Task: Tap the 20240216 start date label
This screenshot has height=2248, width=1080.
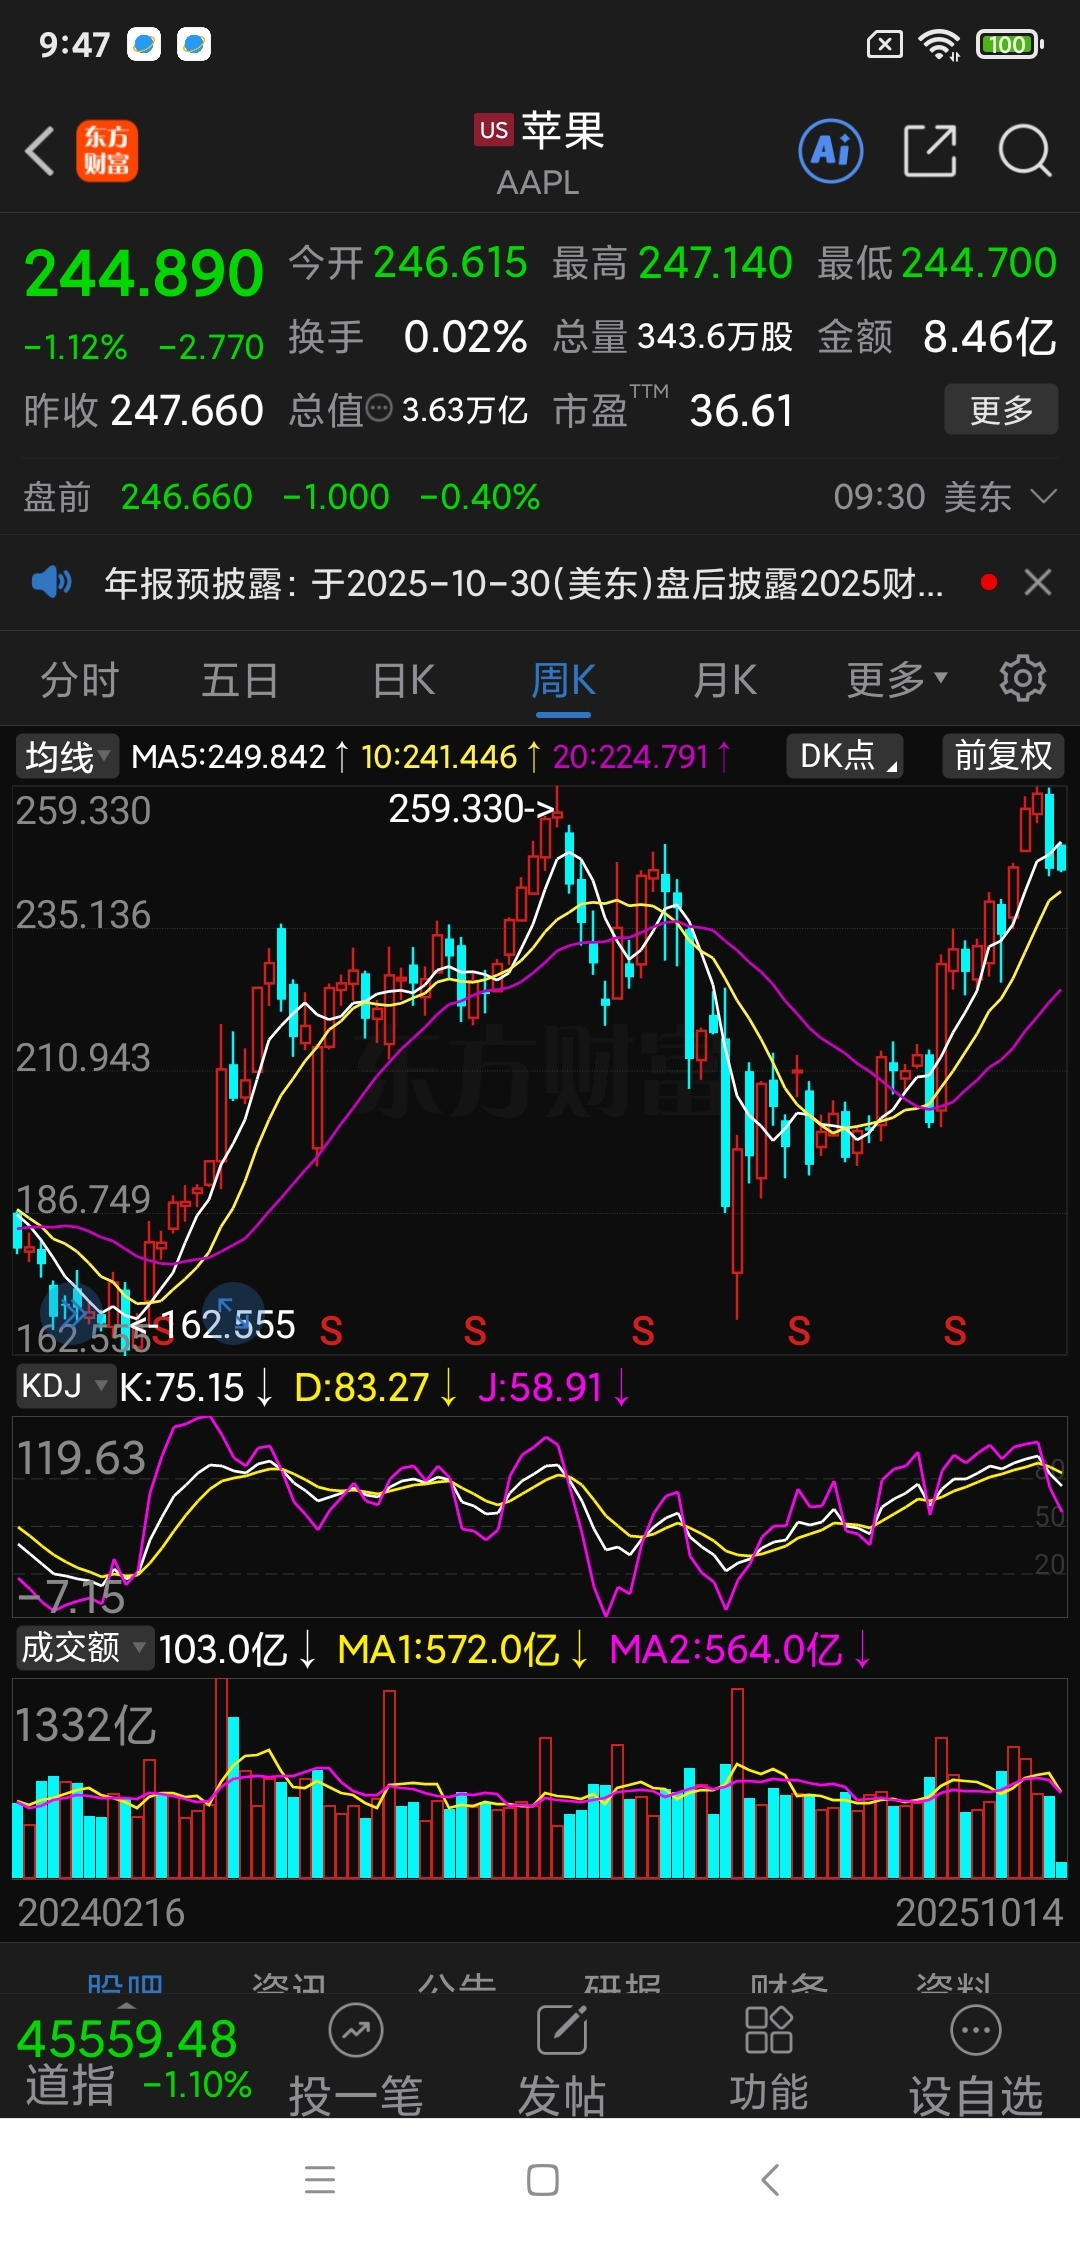Action: tap(101, 1912)
